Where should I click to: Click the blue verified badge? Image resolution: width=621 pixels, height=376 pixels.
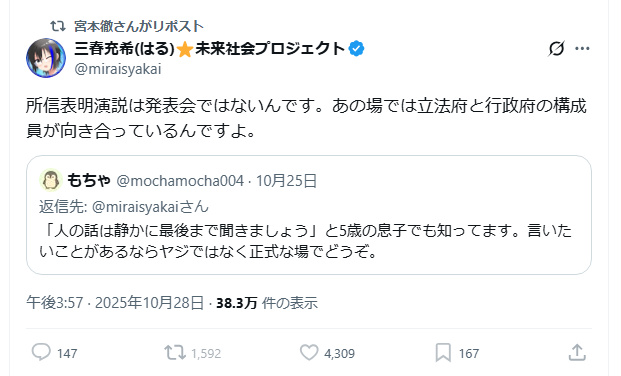pos(356,49)
